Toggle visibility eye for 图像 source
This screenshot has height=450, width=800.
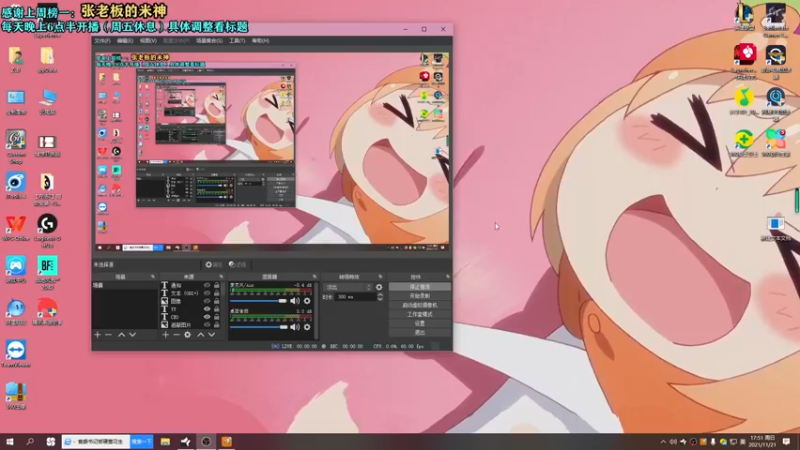coord(207,301)
